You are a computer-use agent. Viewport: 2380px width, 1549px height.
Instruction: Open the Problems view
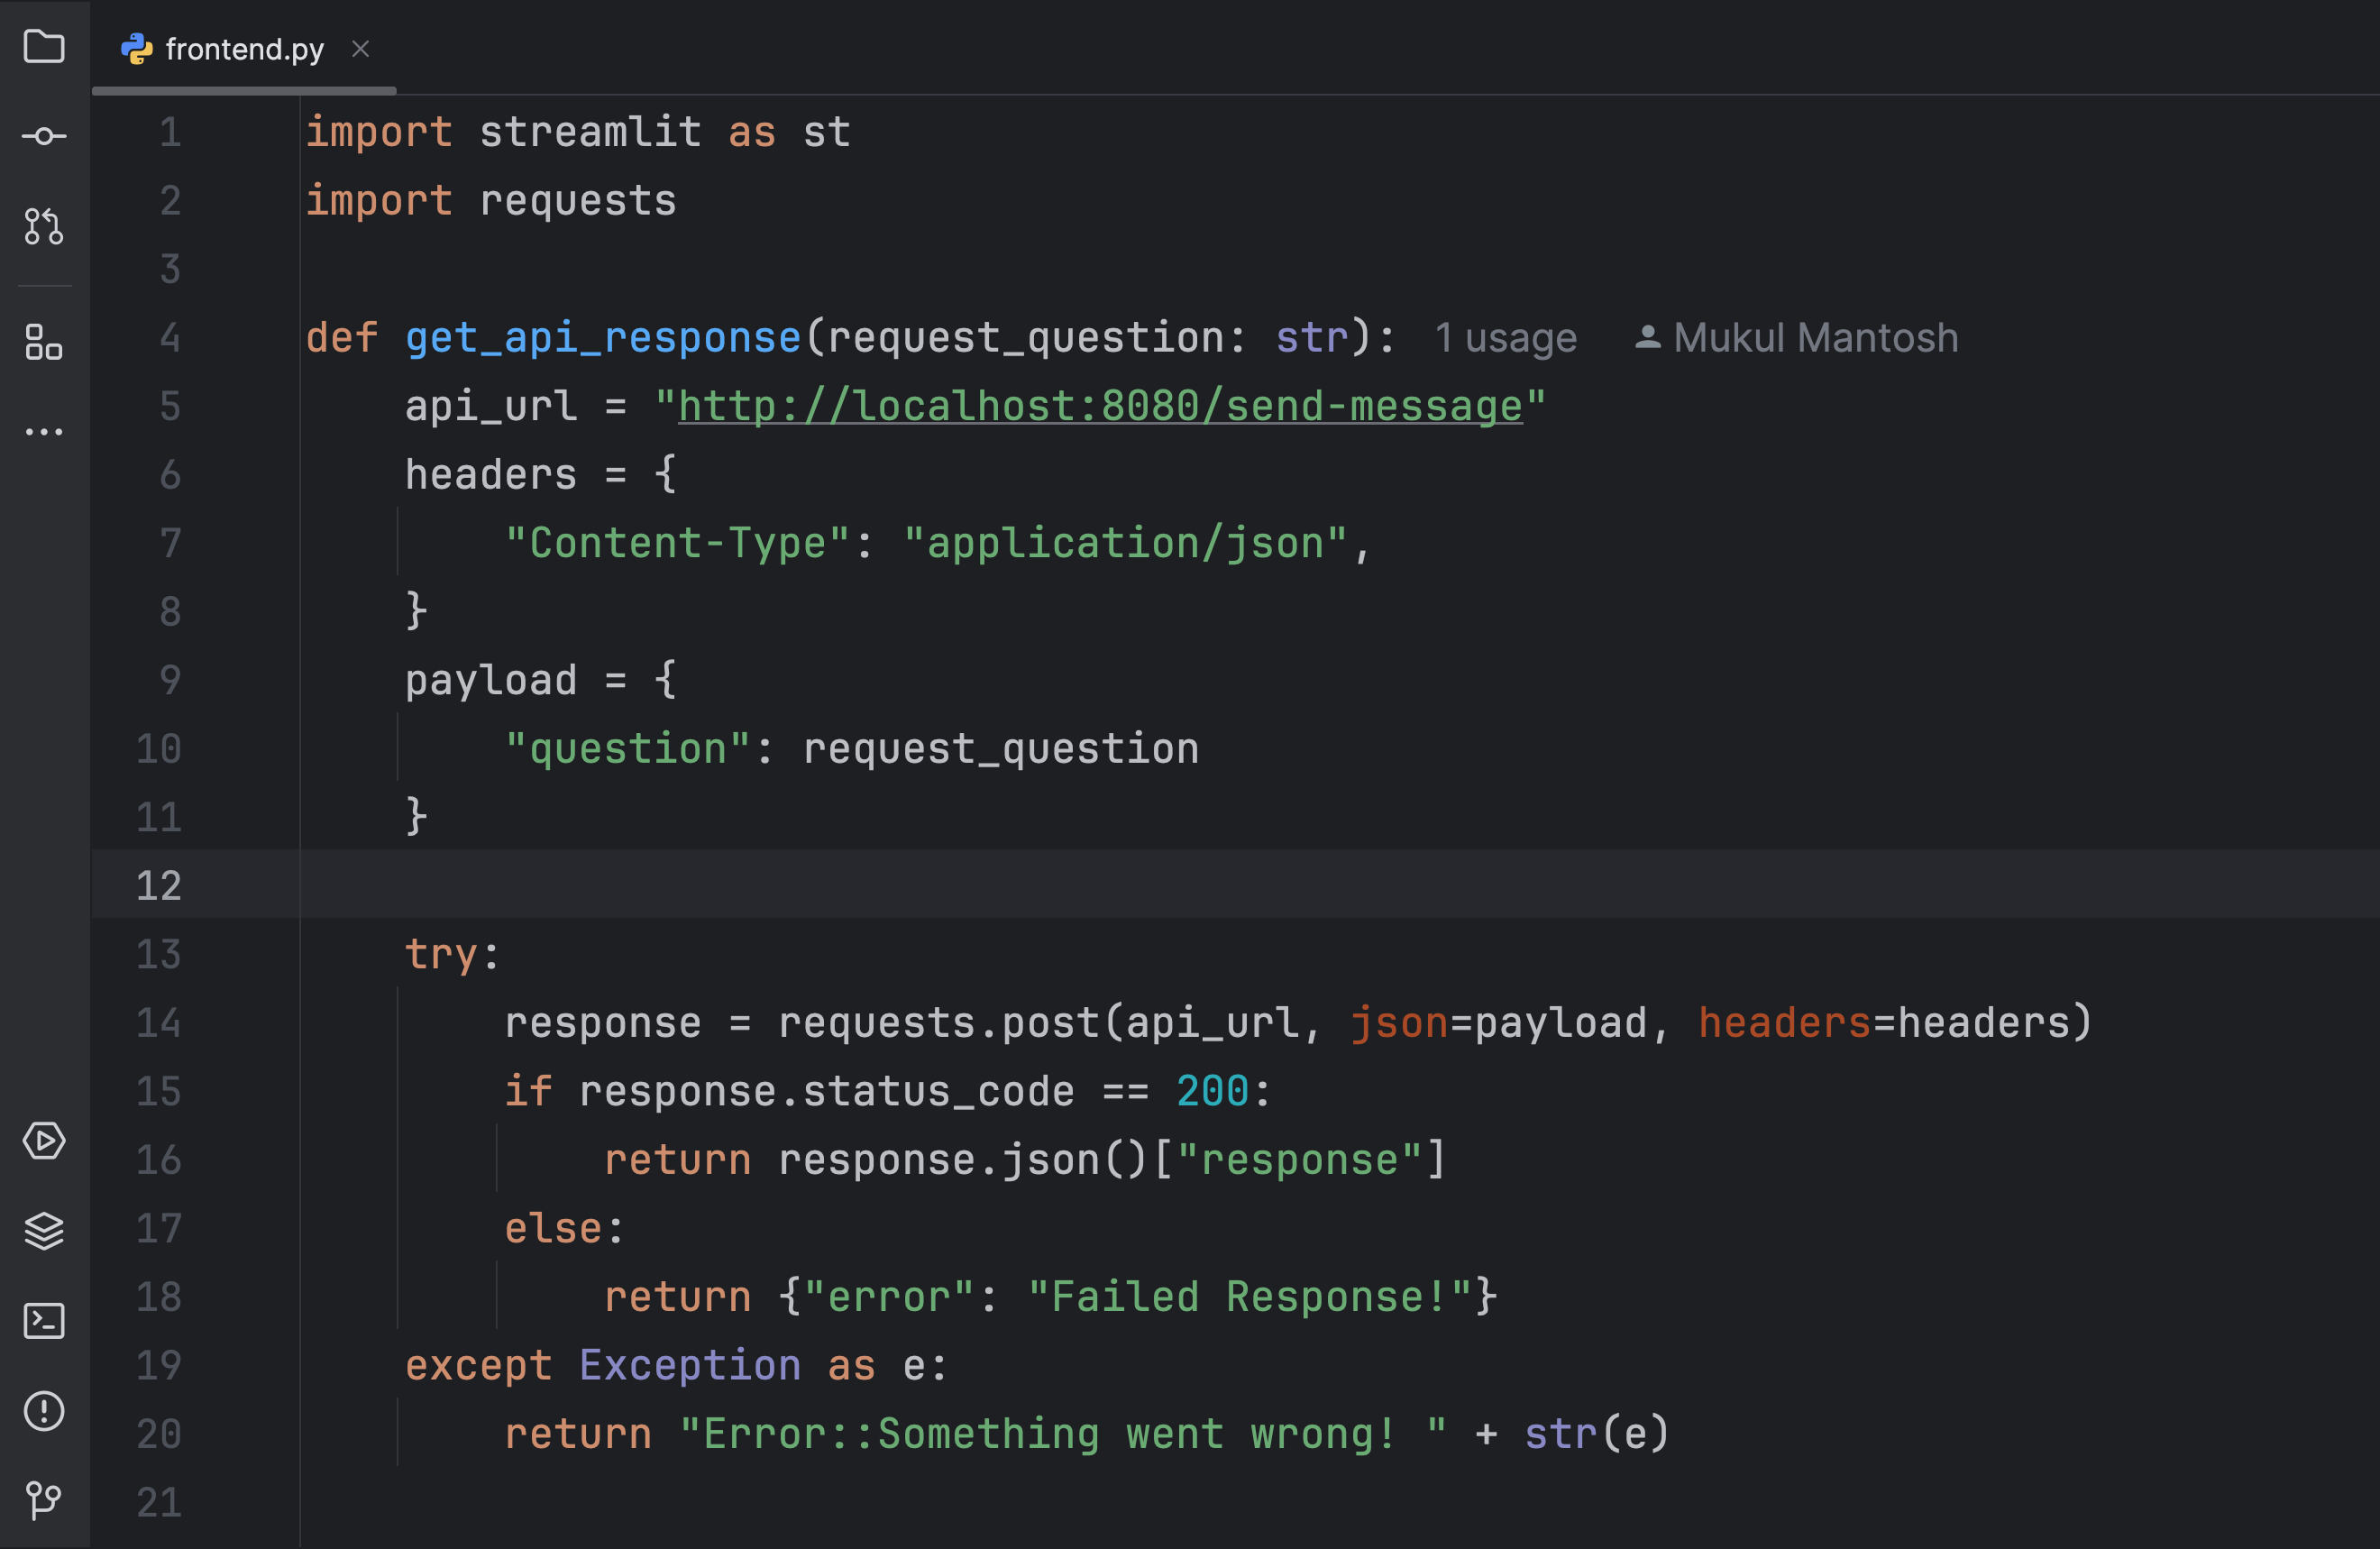tap(44, 1411)
